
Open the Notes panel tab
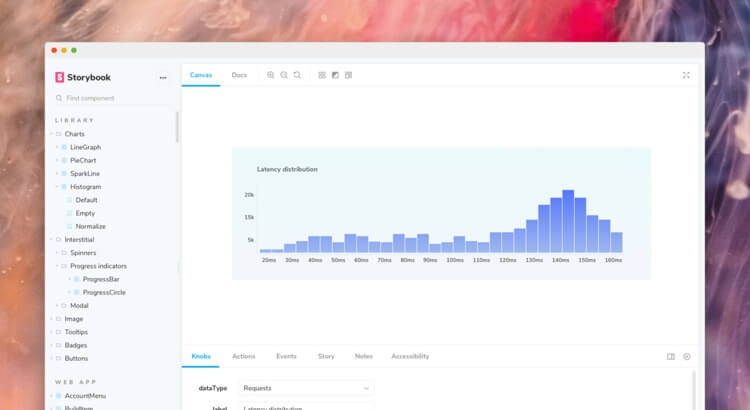(364, 356)
